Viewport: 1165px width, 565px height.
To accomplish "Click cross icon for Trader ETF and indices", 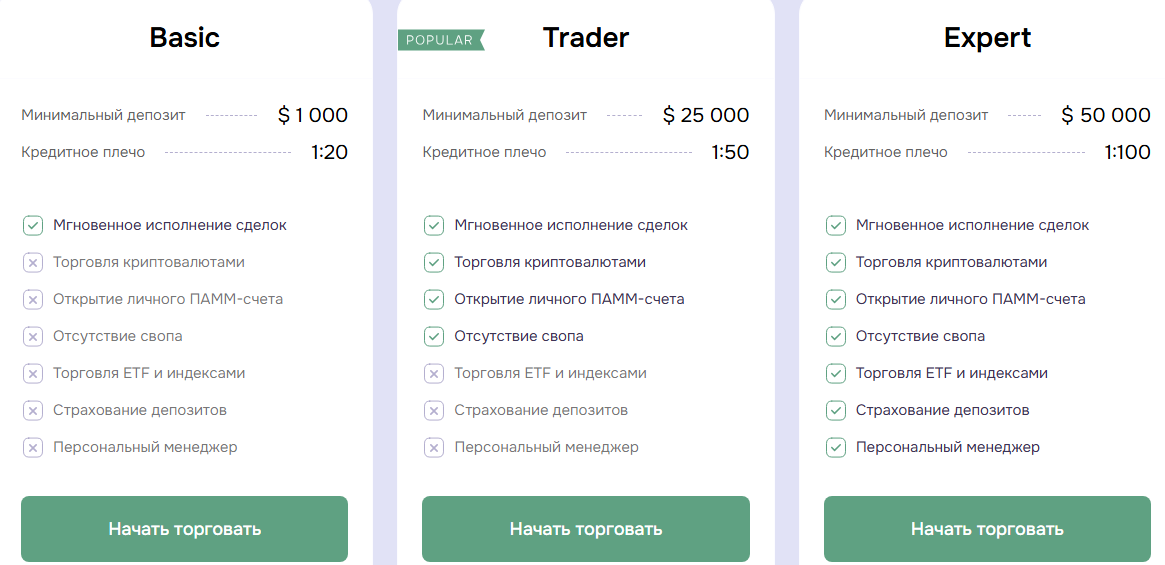I will [x=434, y=373].
